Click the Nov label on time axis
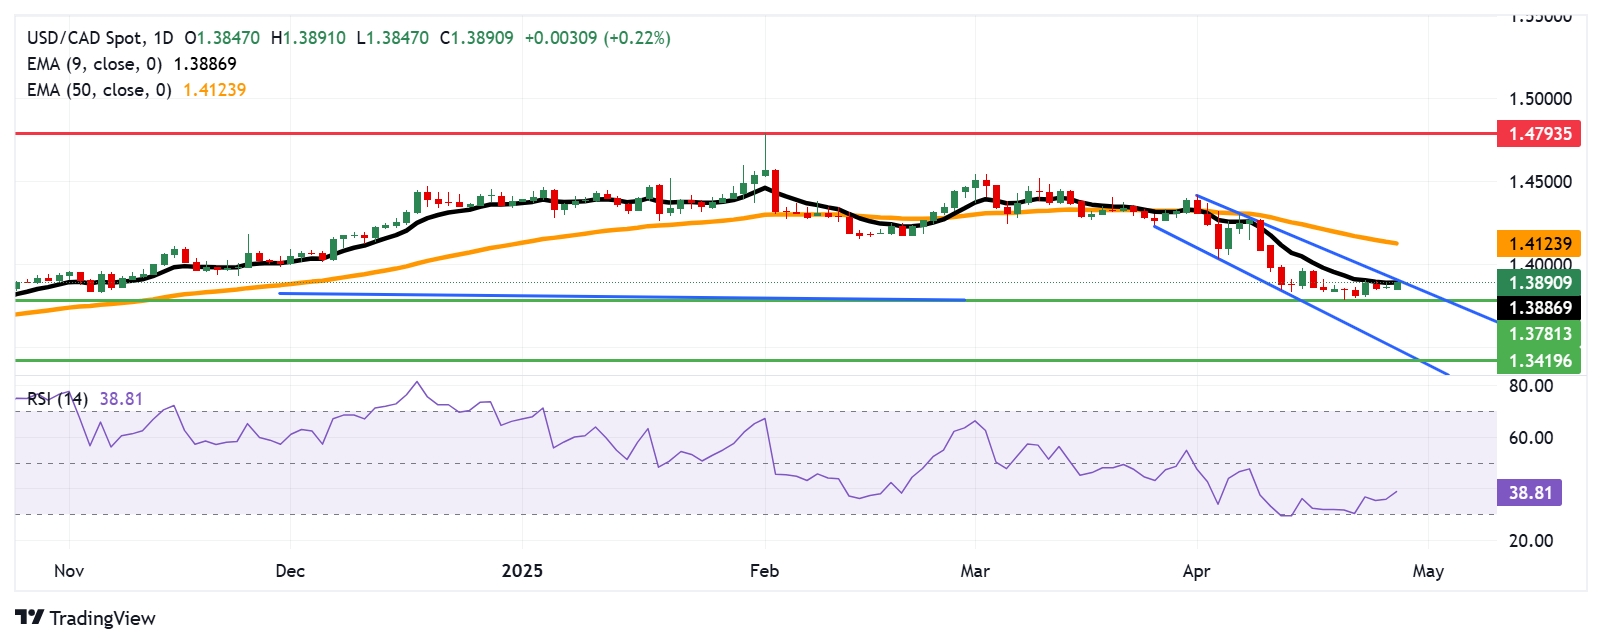The width and height of the screenshot is (1602, 644). (69, 571)
